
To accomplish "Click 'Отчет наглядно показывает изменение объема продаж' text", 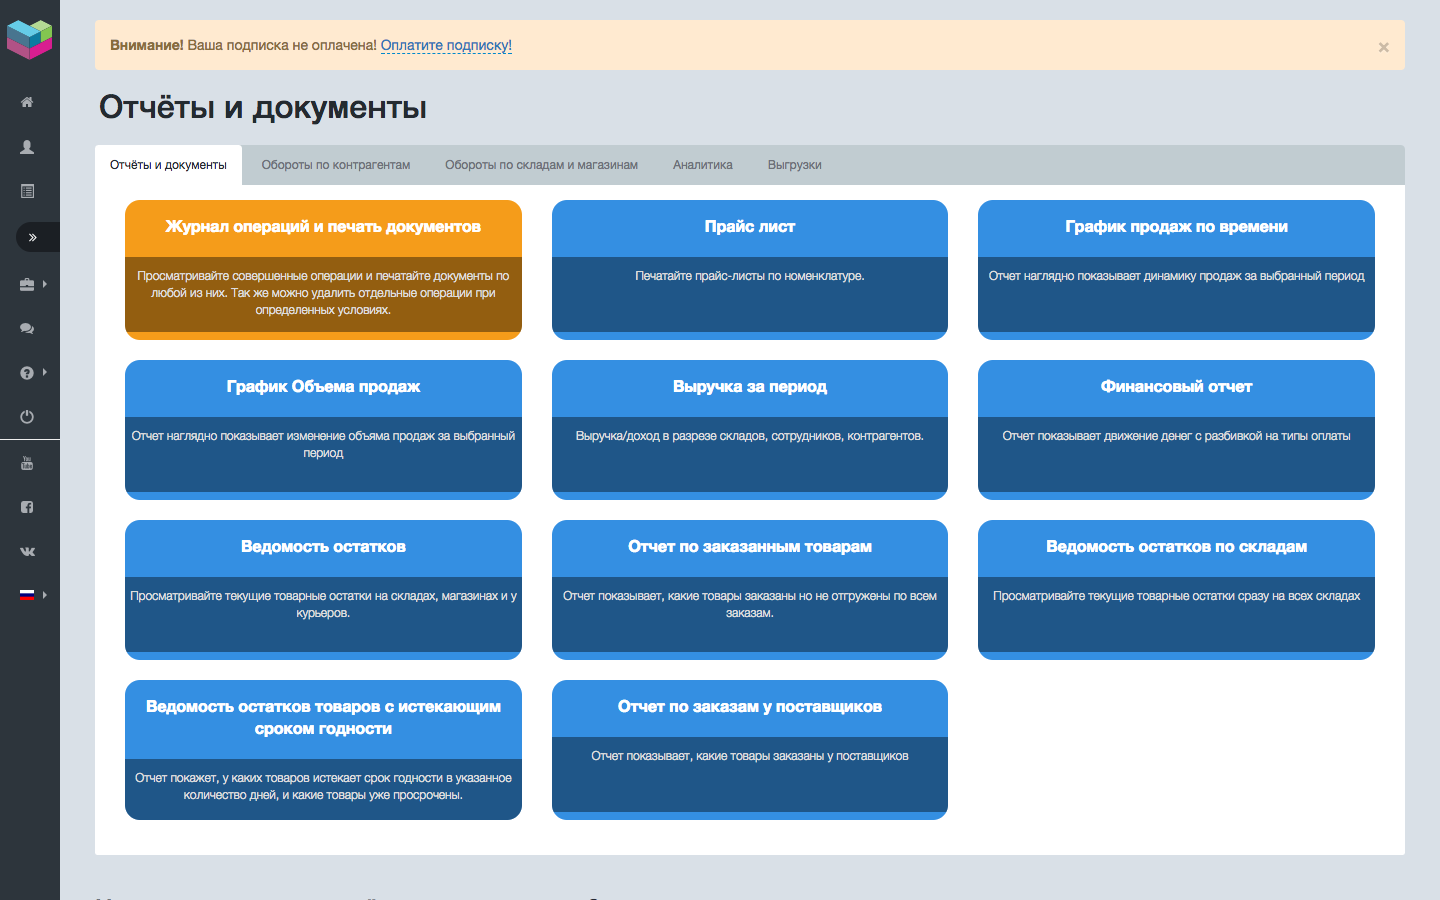I will tap(323, 444).
